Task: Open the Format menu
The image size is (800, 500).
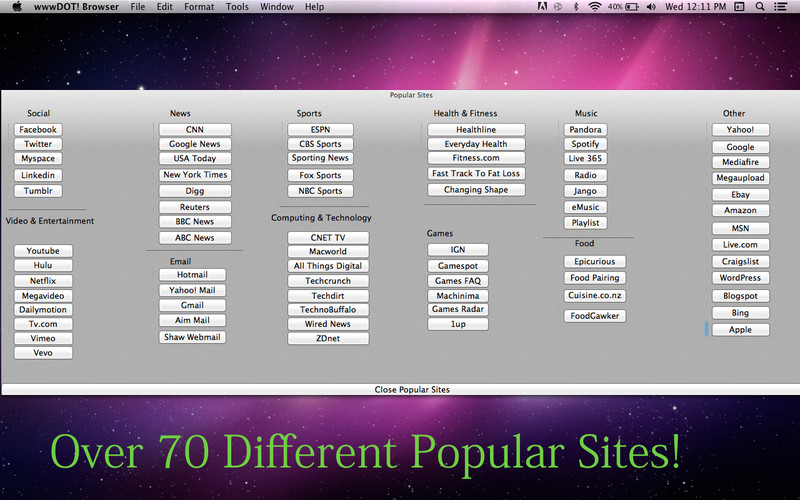Action: click(199, 7)
